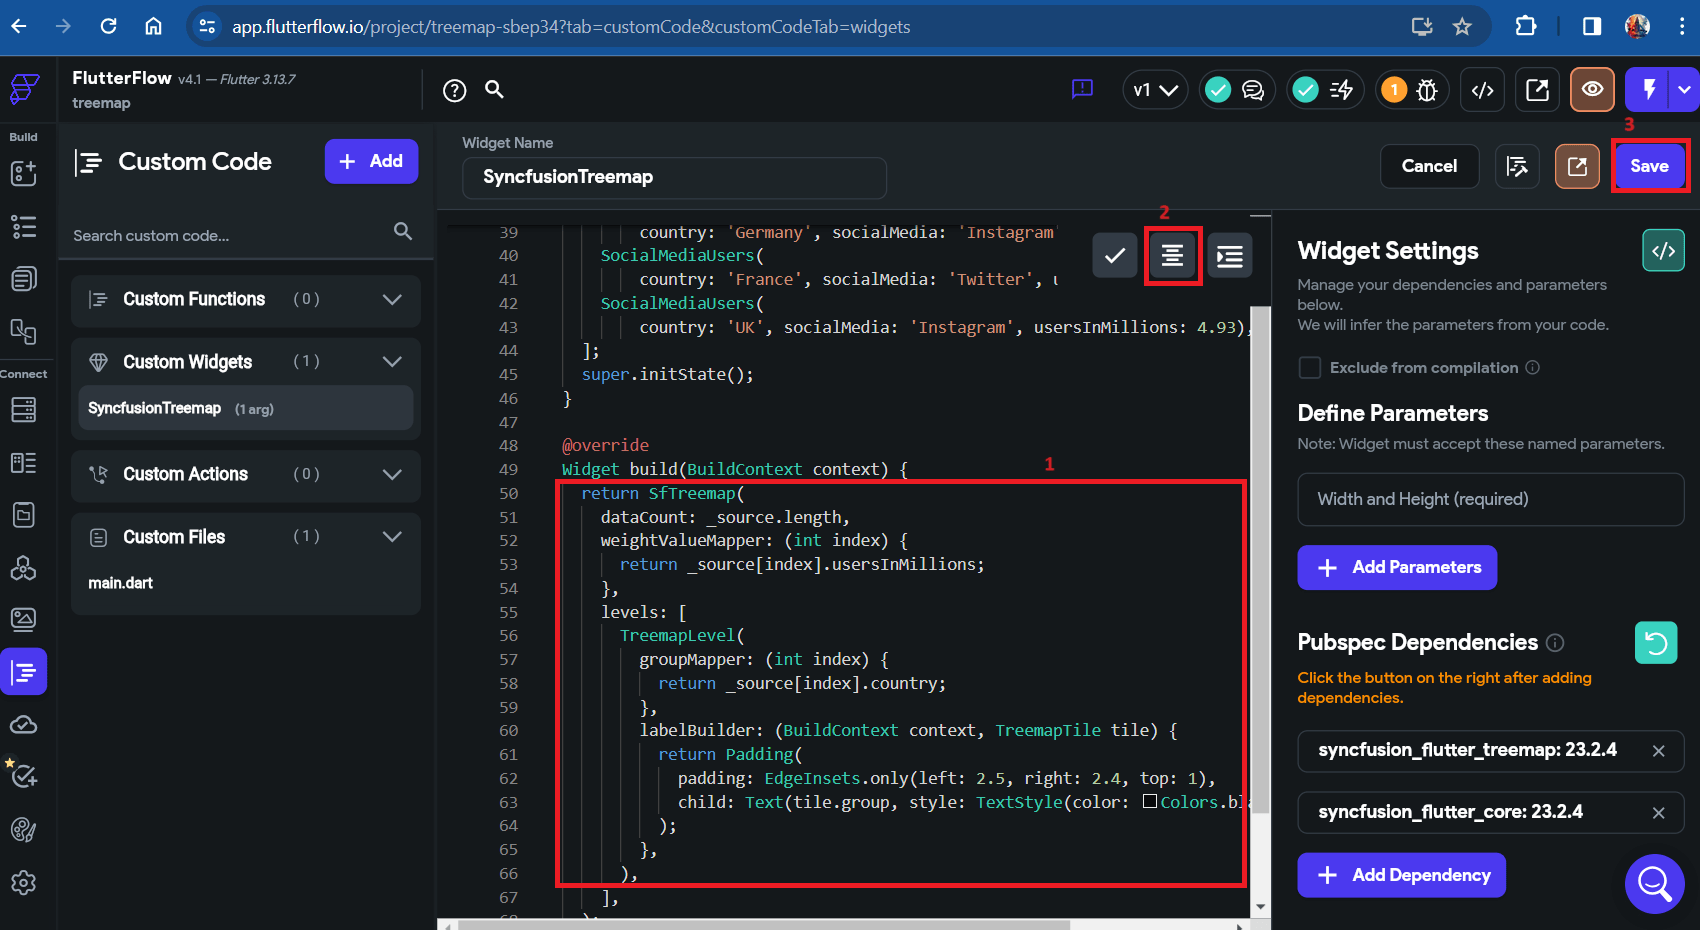Click the Add Dependency button
Image resolution: width=1700 pixels, height=930 pixels.
coord(1401,876)
